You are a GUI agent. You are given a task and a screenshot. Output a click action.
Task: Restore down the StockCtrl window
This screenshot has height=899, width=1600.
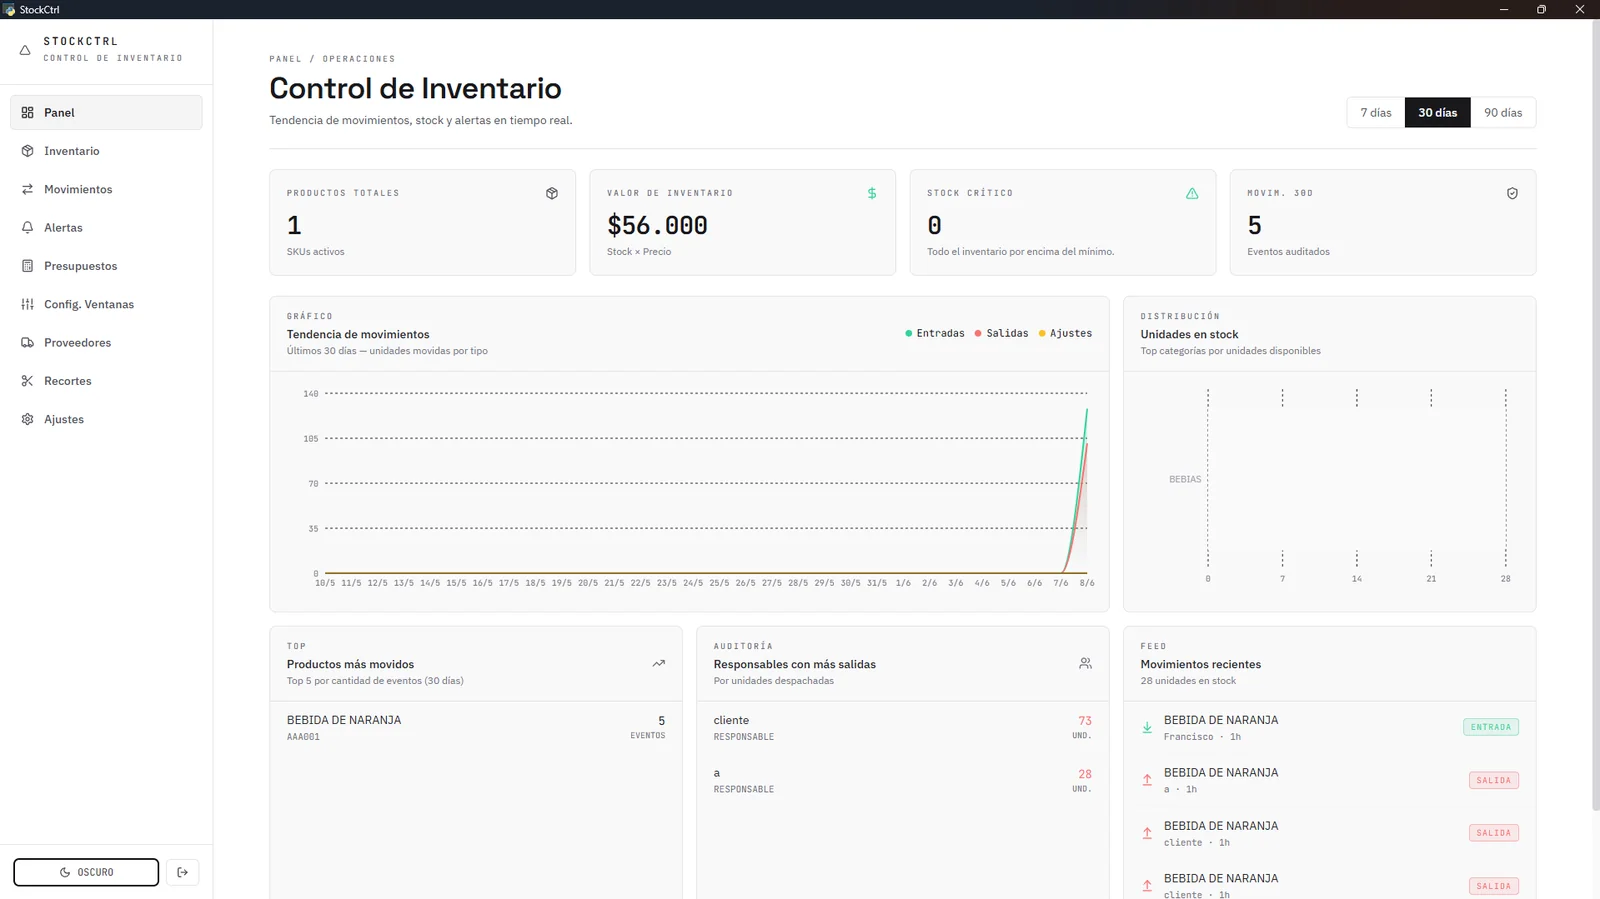1541,9
